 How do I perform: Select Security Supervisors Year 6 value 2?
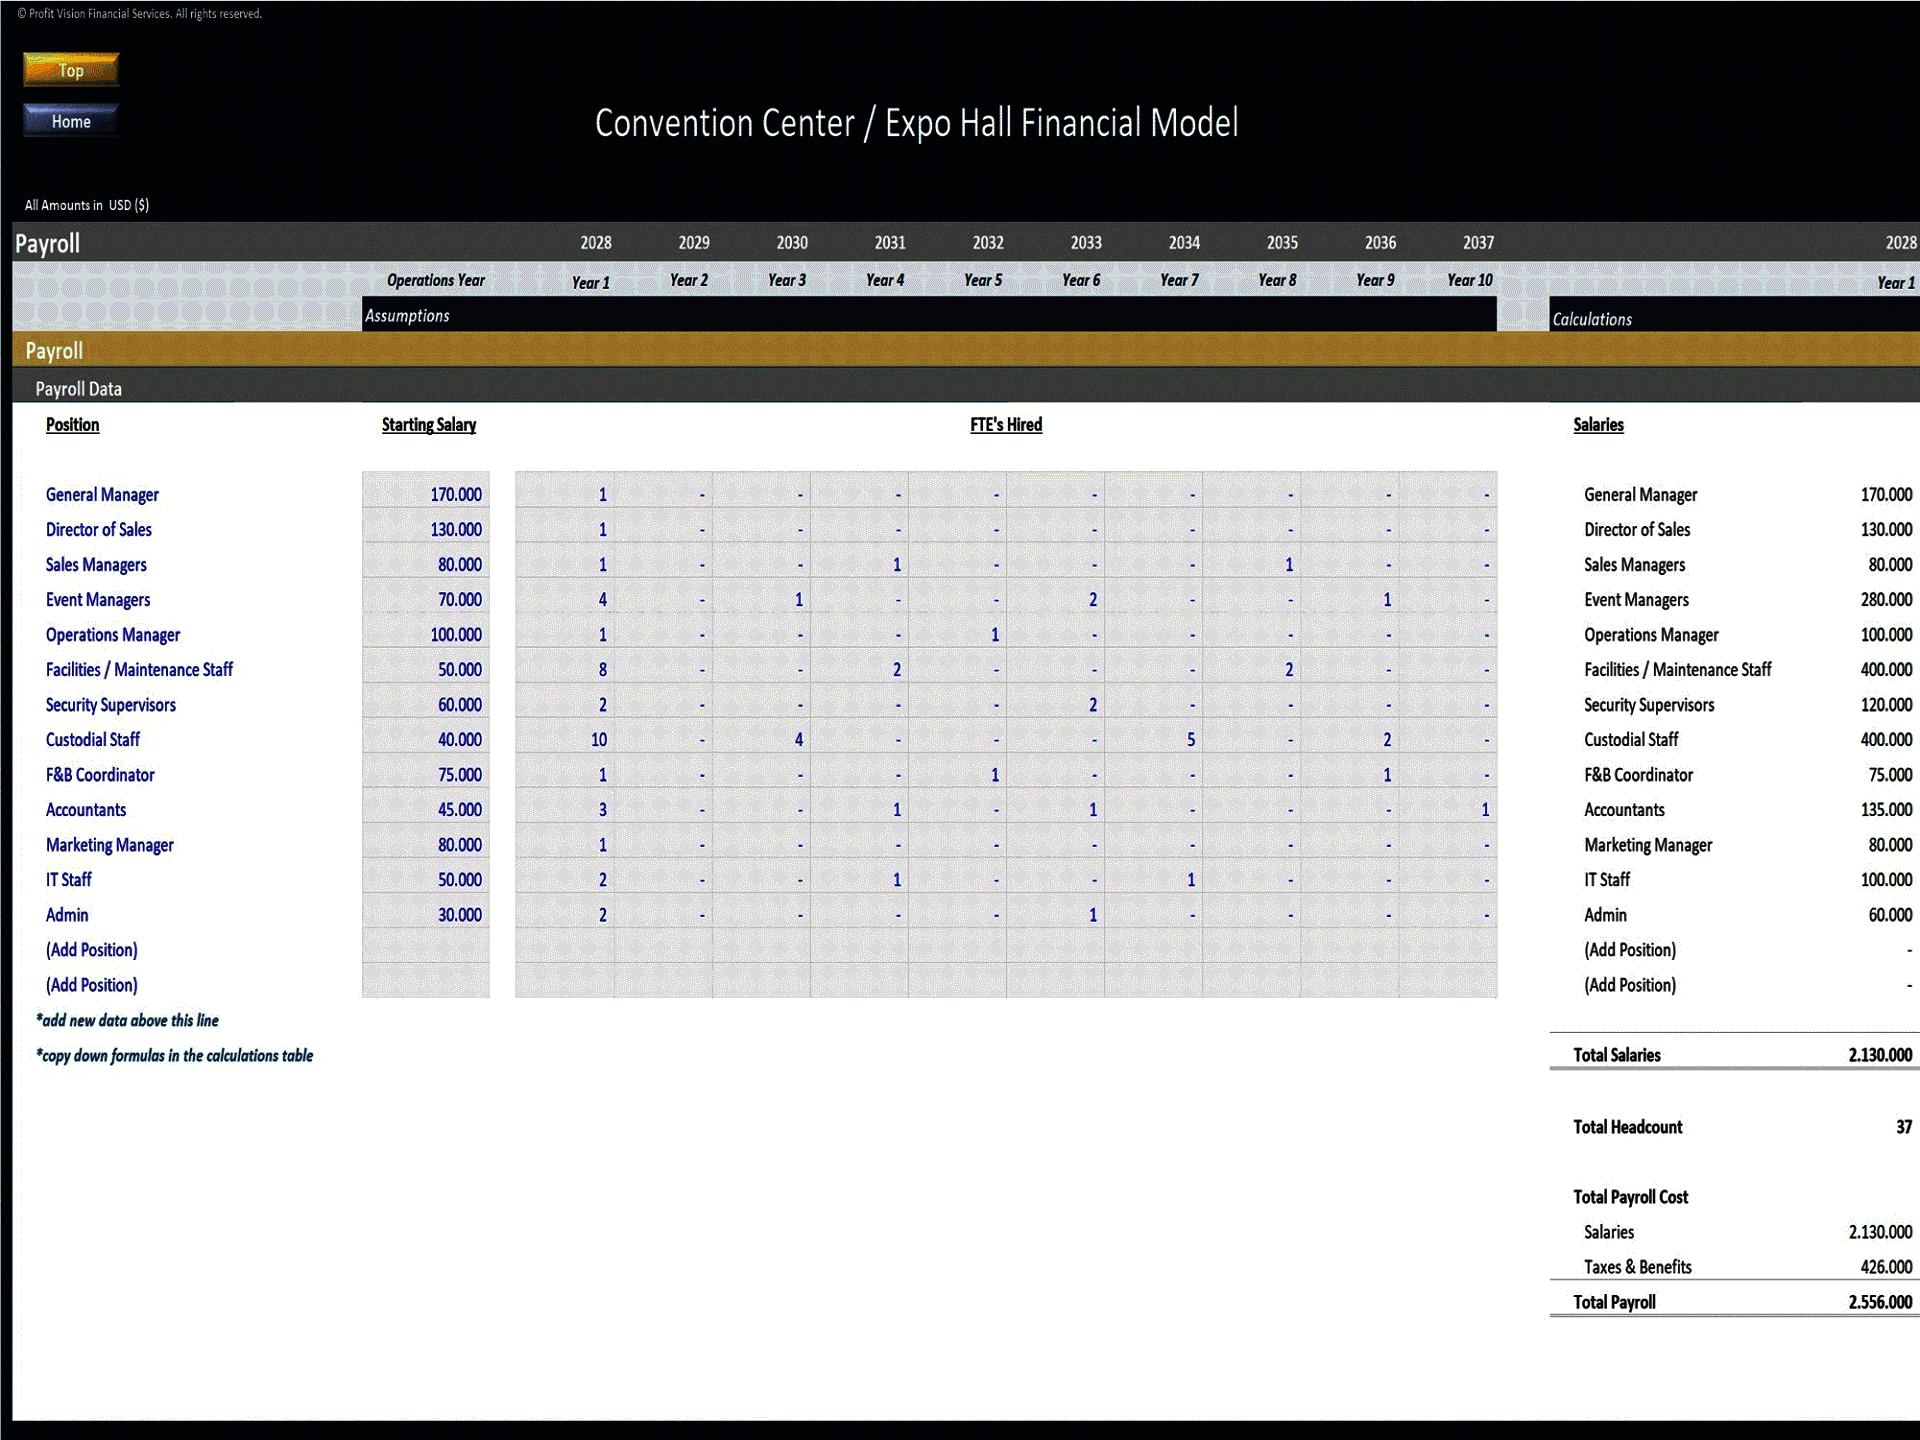[x=1055, y=704]
